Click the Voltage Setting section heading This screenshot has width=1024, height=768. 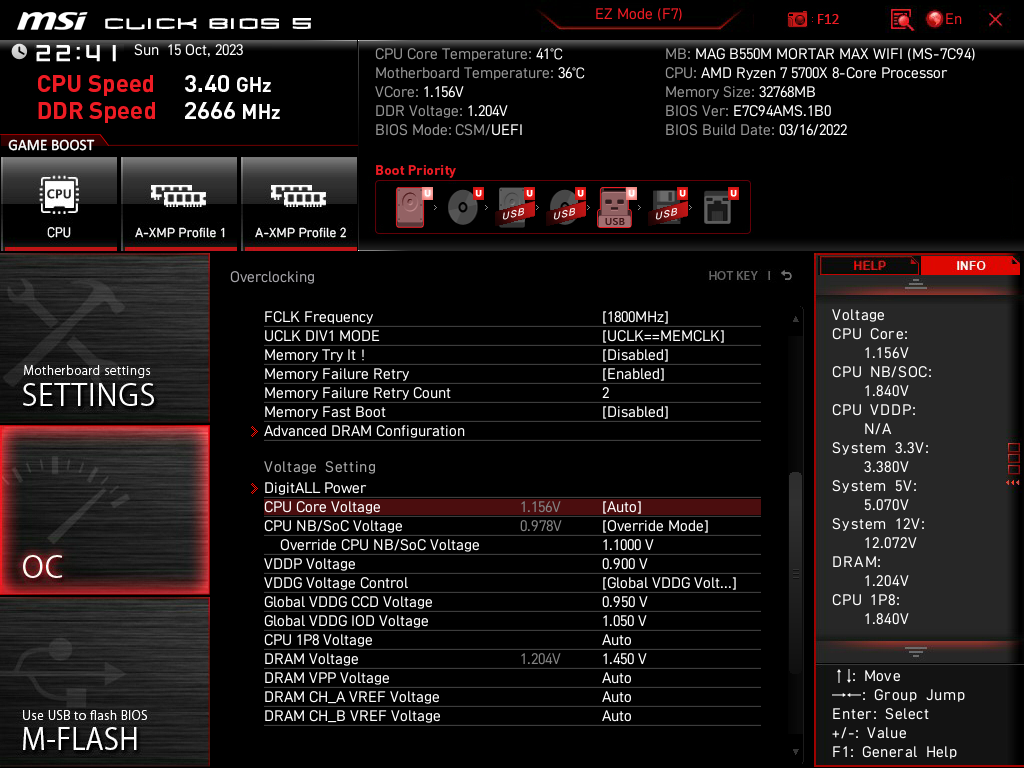(x=319, y=467)
